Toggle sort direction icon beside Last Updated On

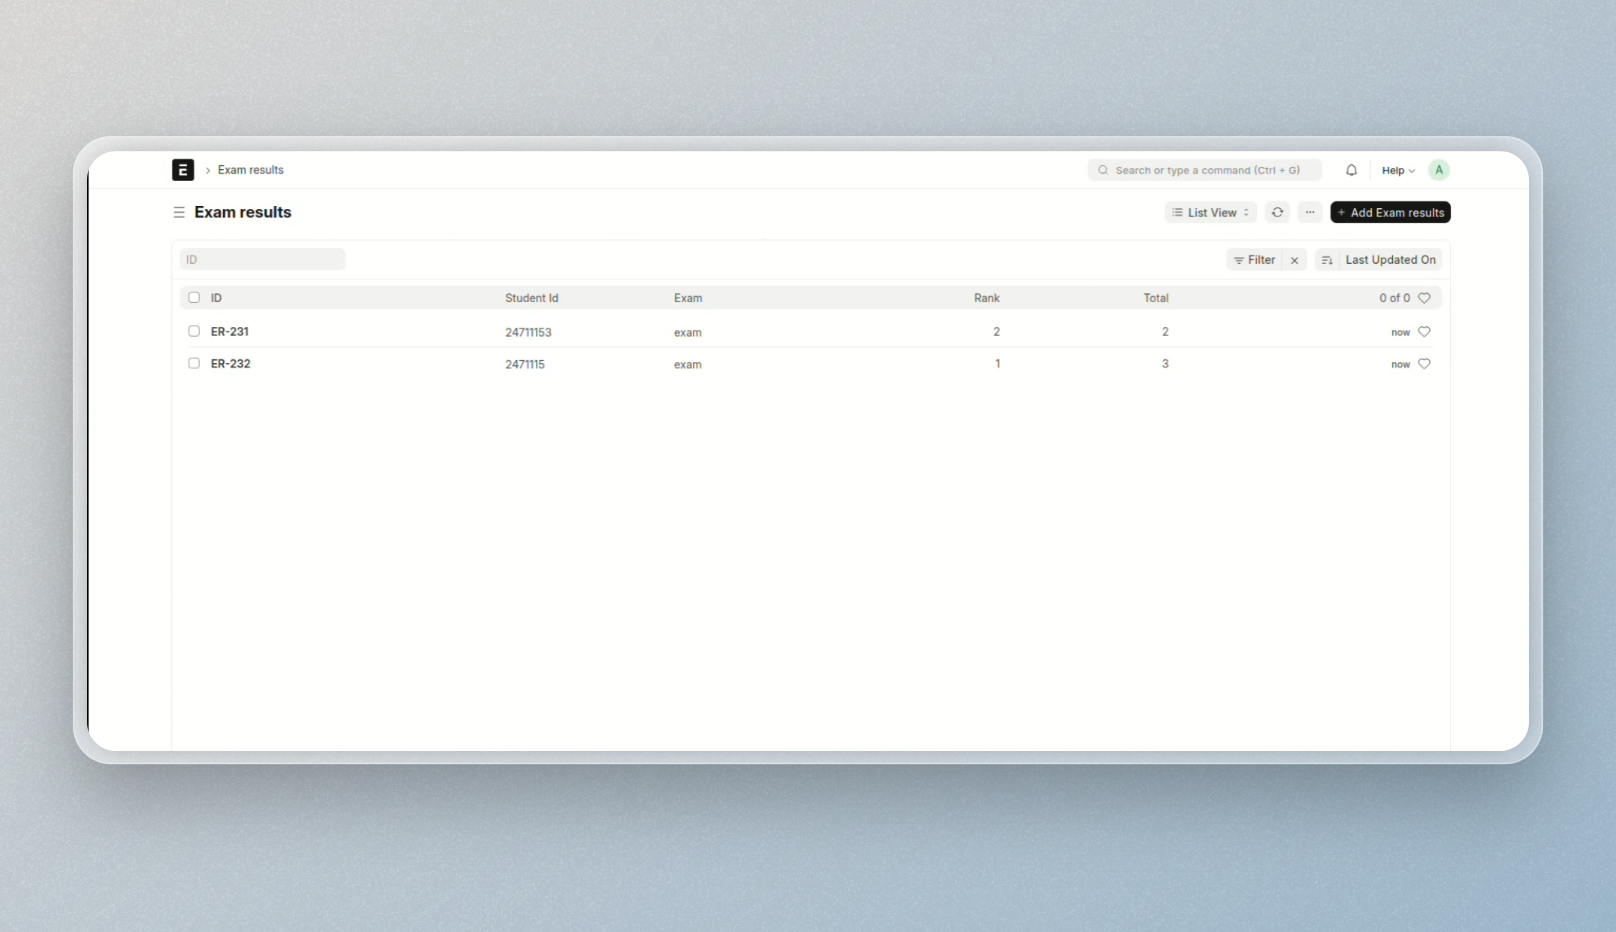click(x=1326, y=260)
